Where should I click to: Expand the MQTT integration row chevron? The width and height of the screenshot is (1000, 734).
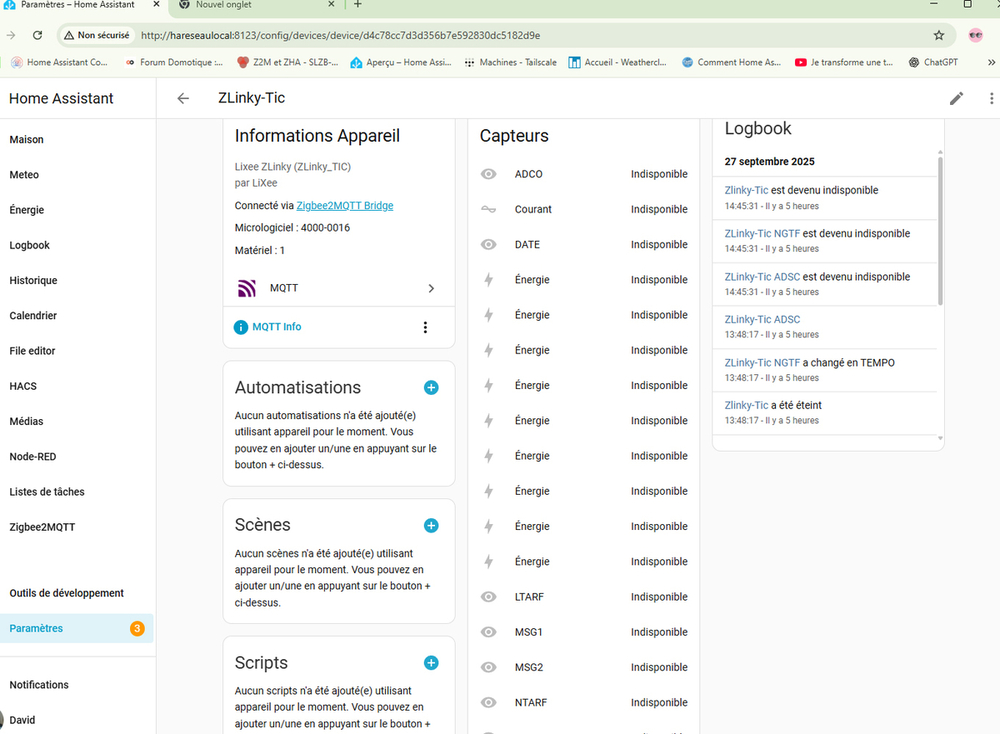coord(431,288)
